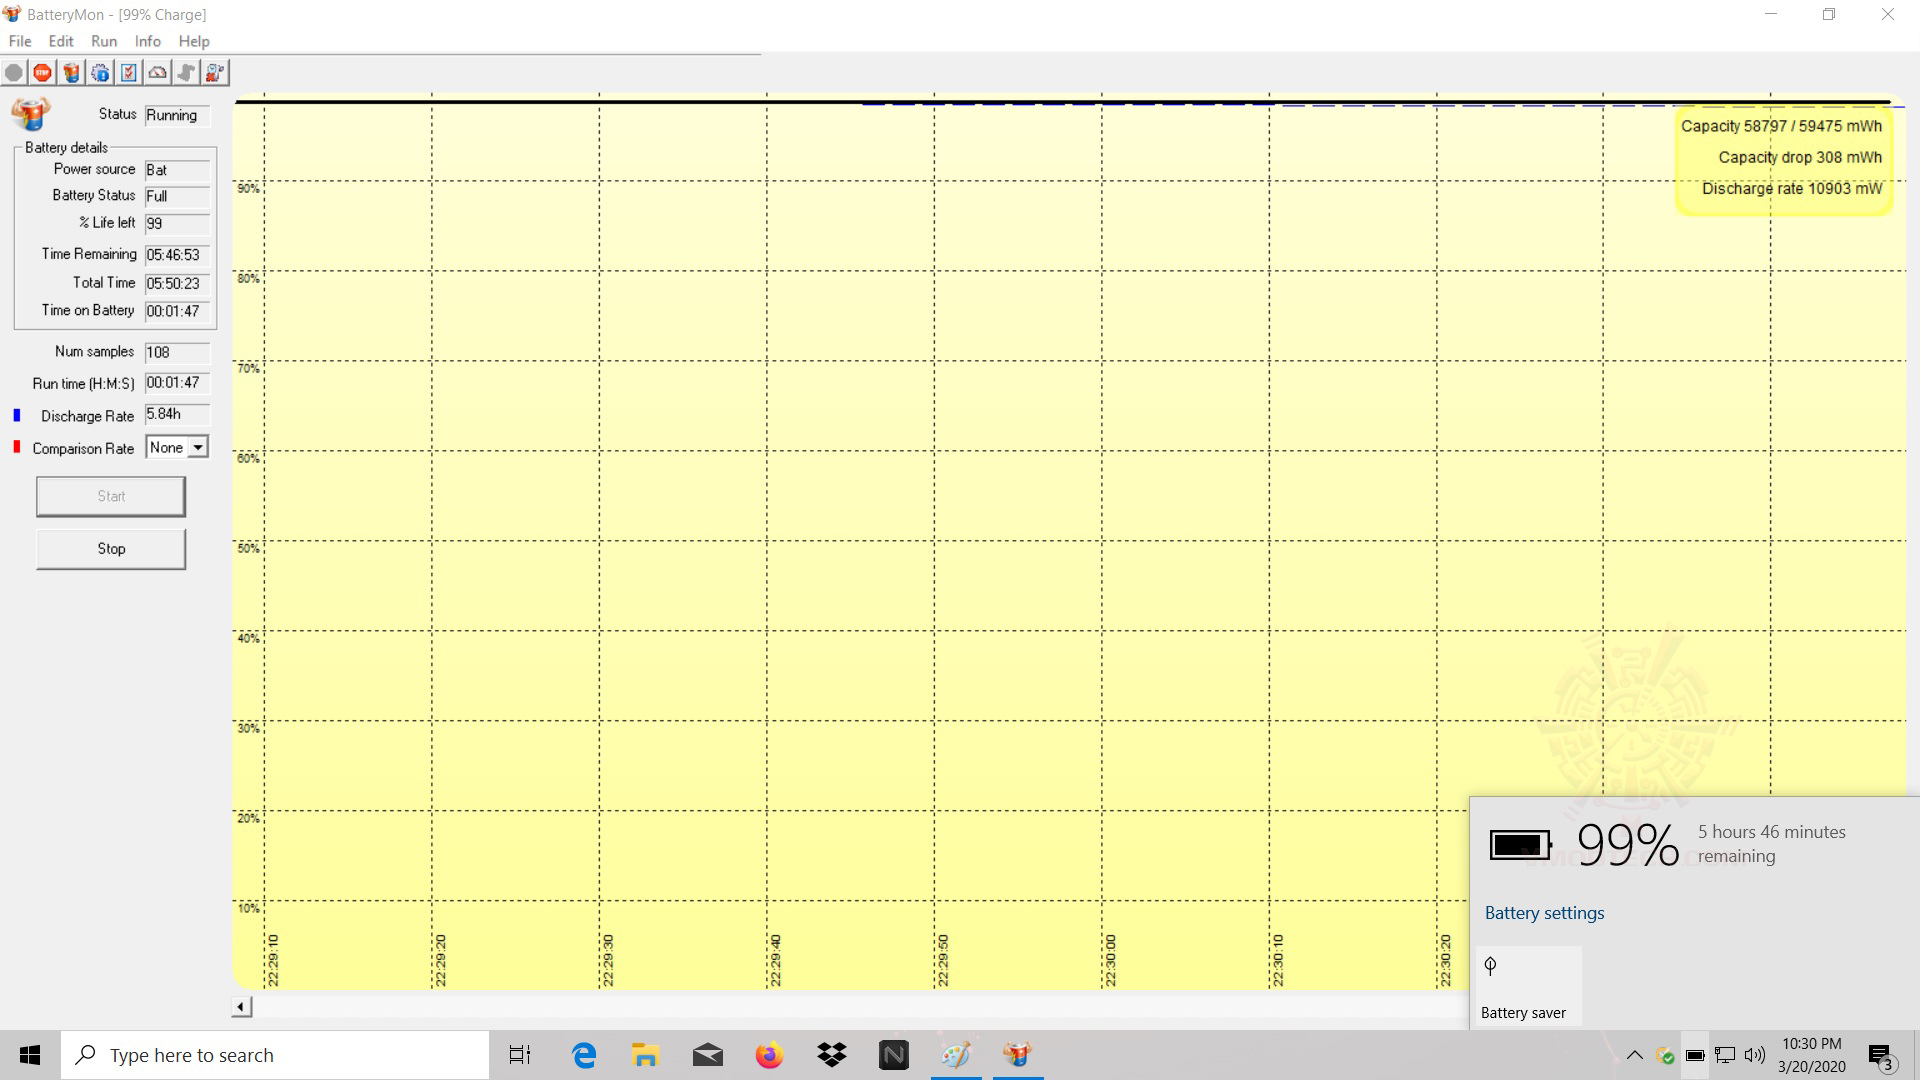The height and width of the screenshot is (1080, 1920).
Task: Click the taskbar battery tray icon
Action: click(1695, 1055)
